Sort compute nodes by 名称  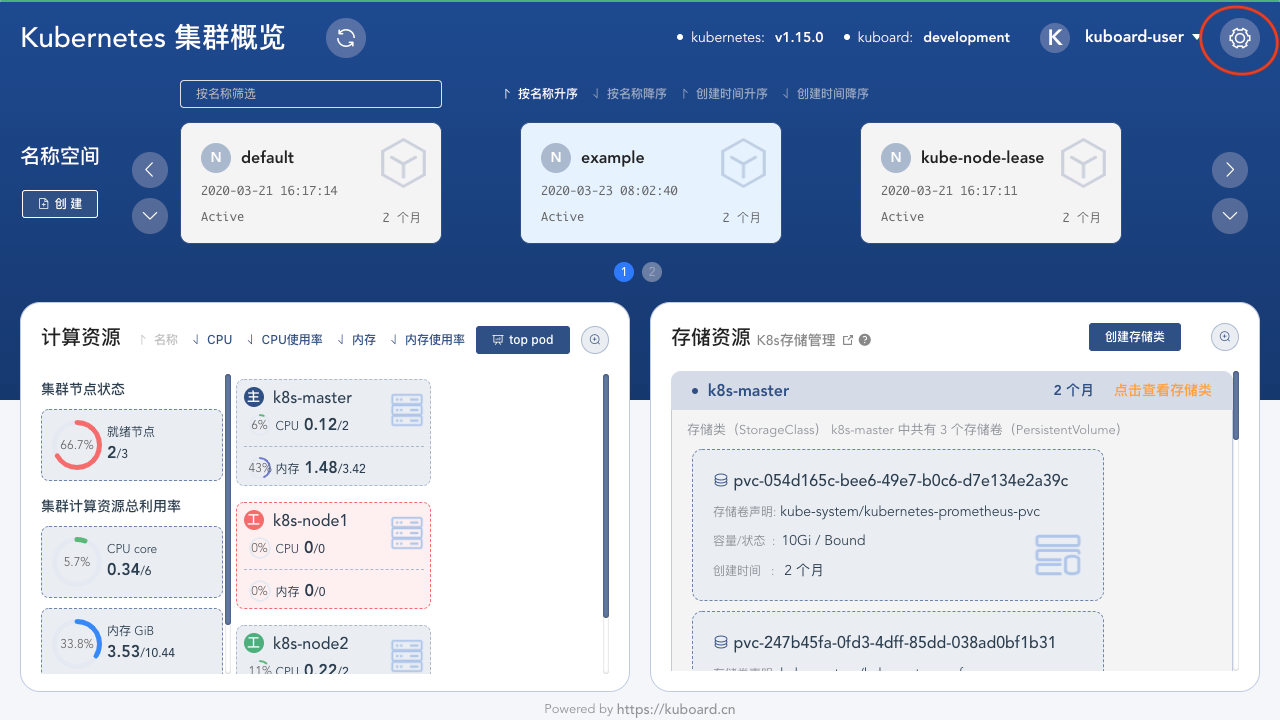158,340
